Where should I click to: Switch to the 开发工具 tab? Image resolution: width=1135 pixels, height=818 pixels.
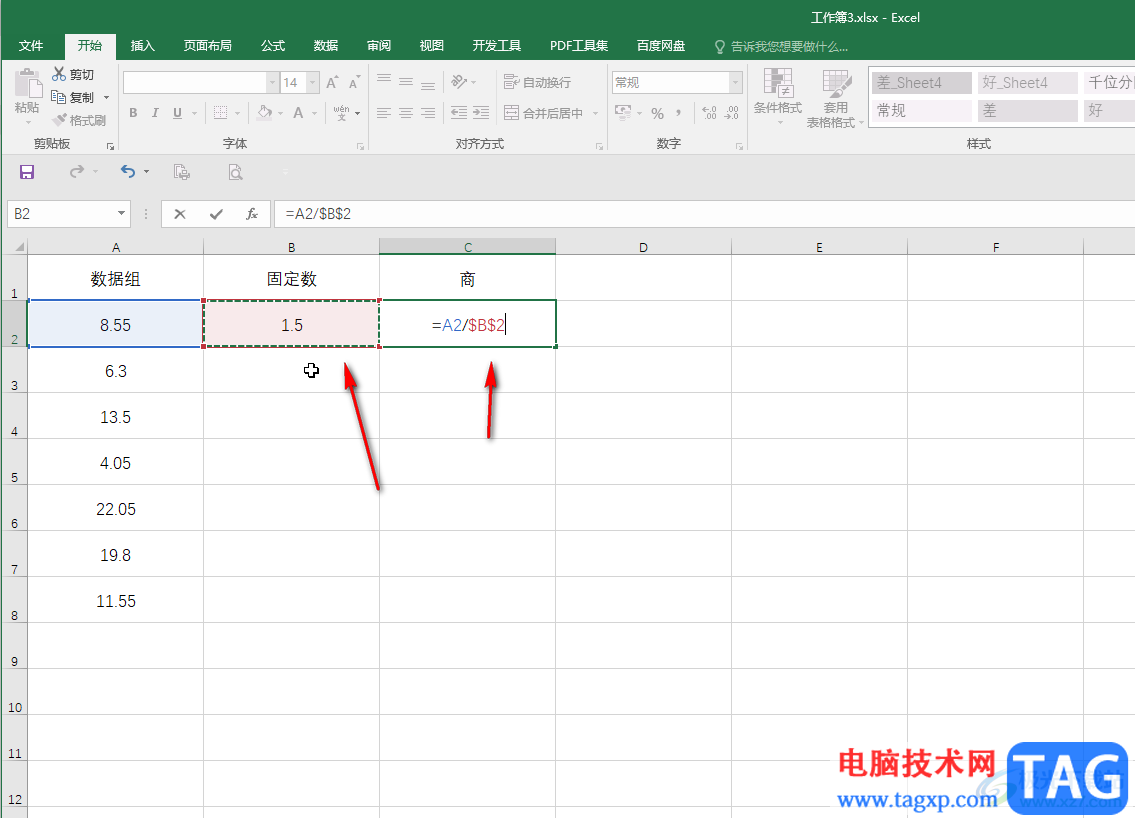[x=497, y=46]
